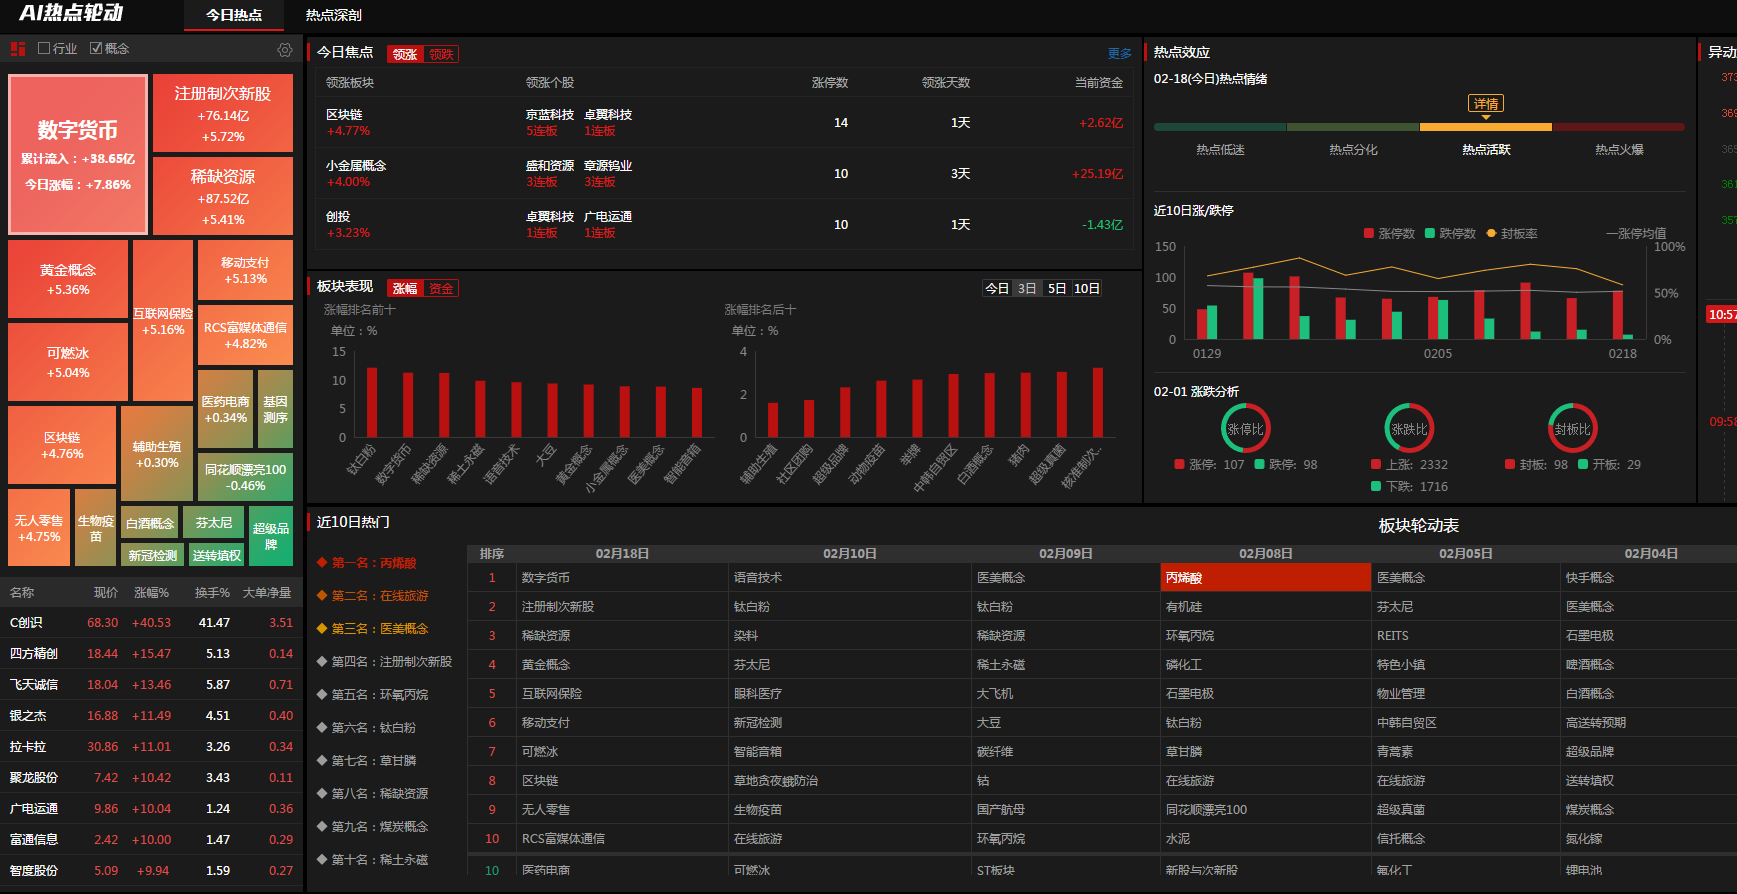
Task: Open the 热点深剖 tab
Action: (334, 15)
